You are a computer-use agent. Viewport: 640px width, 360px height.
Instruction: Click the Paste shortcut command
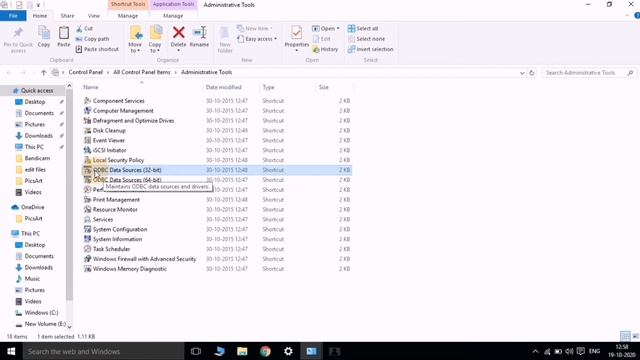(x=97, y=49)
